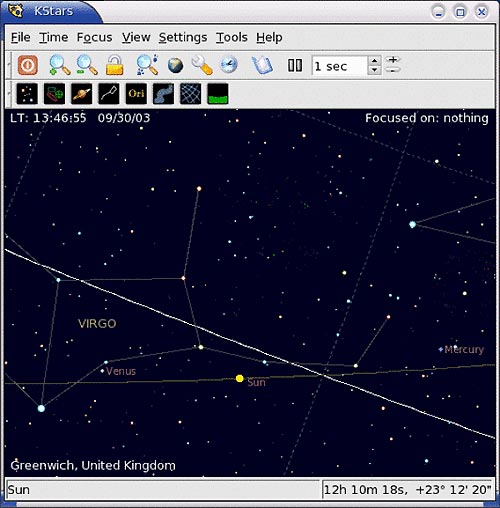This screenshot has height=508, width=500.
Task: Click the clock set time icon
Action: (x=229, y=65)
